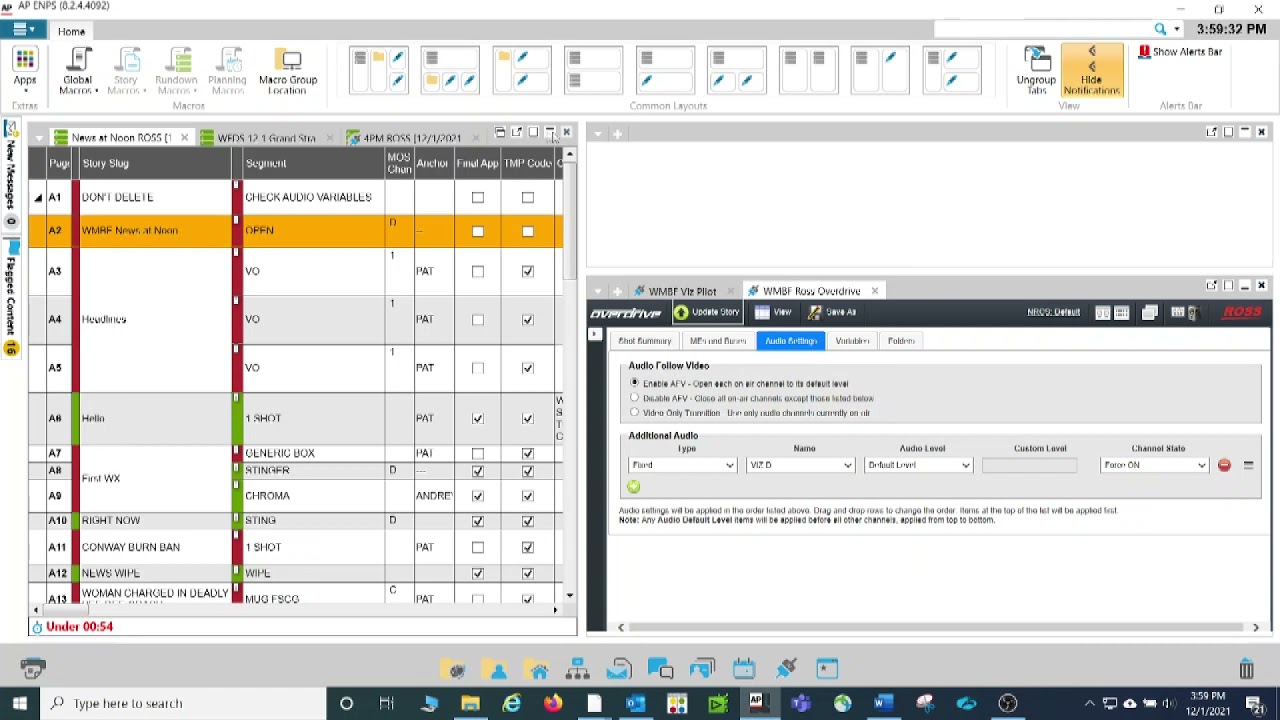Open the Shot Summary tab

(x=644, y=341)
